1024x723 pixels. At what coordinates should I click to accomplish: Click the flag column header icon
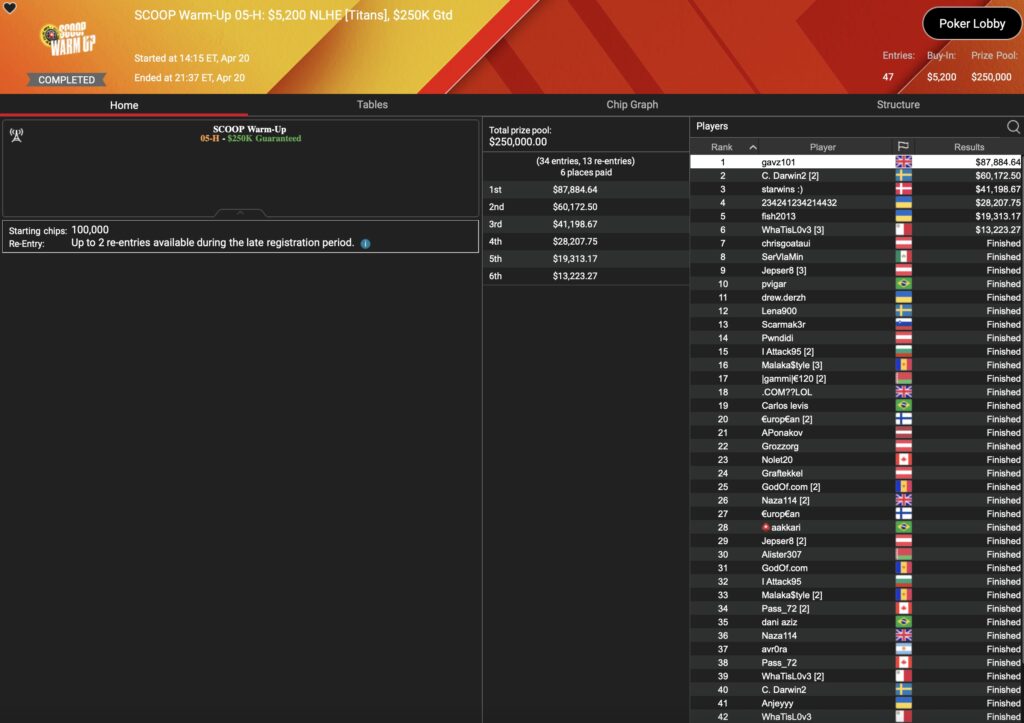pyautogui.click(x=903, y=147)
